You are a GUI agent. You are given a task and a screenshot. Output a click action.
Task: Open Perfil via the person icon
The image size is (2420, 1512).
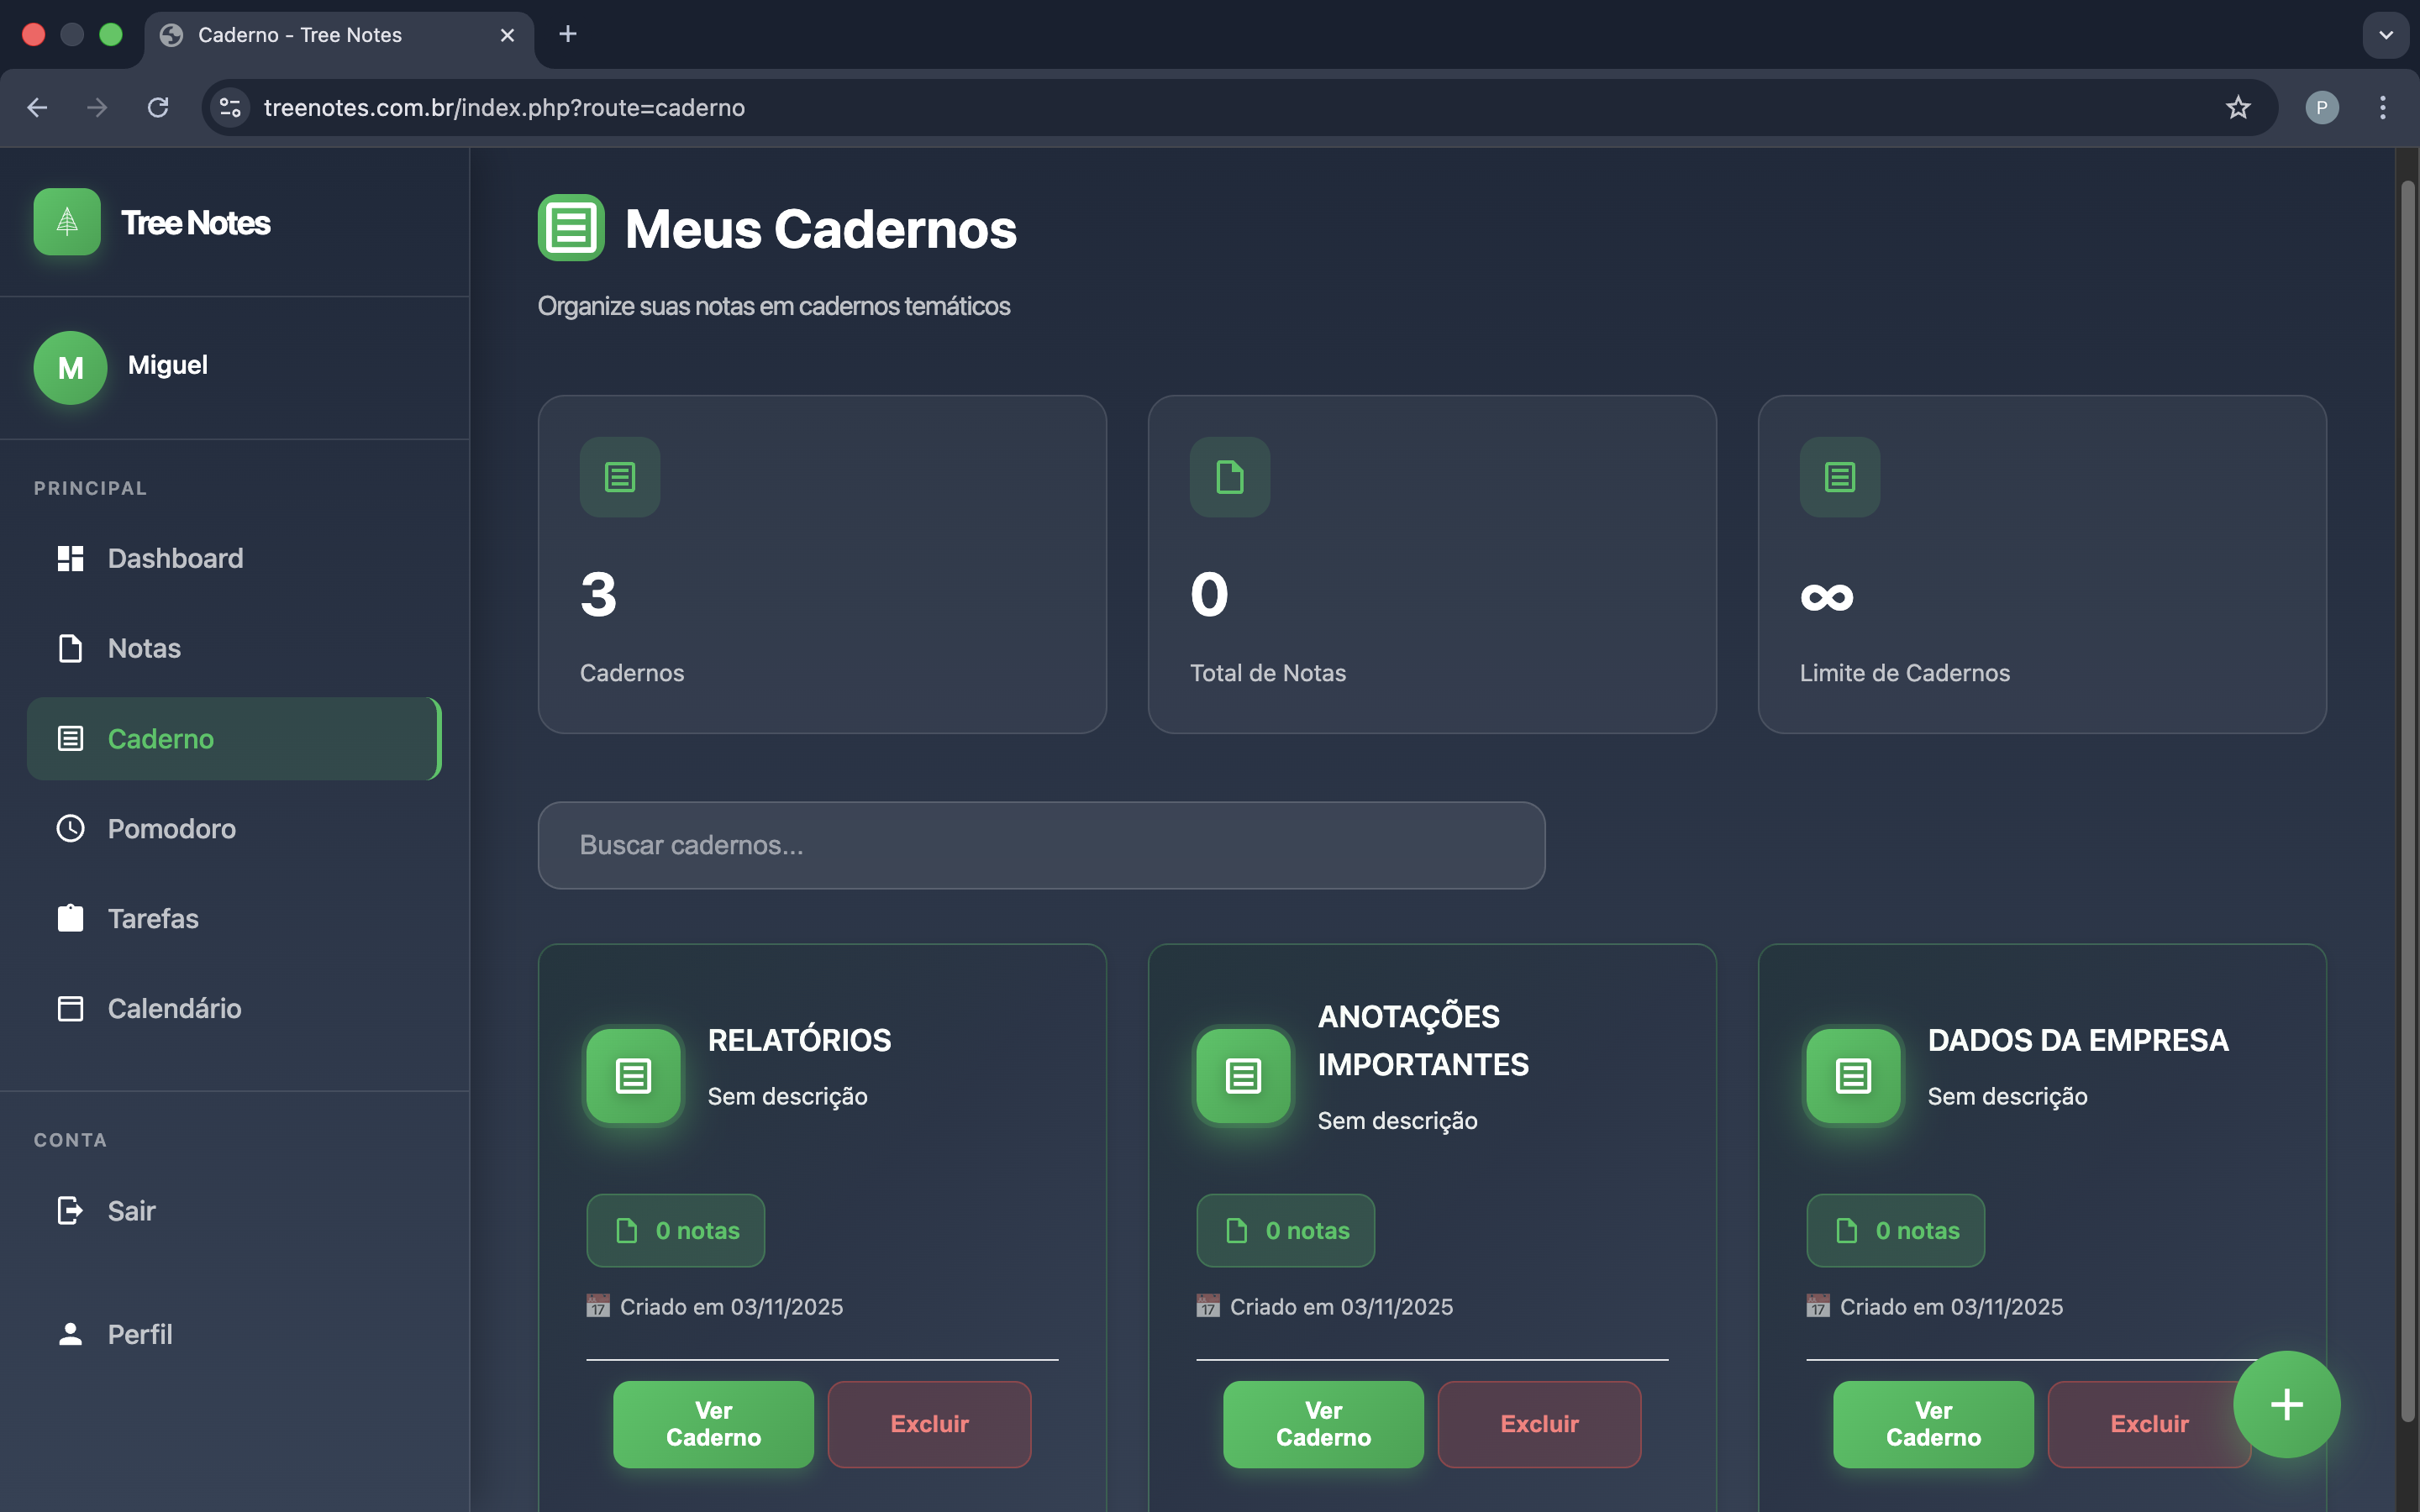(x=69, y=1333)
